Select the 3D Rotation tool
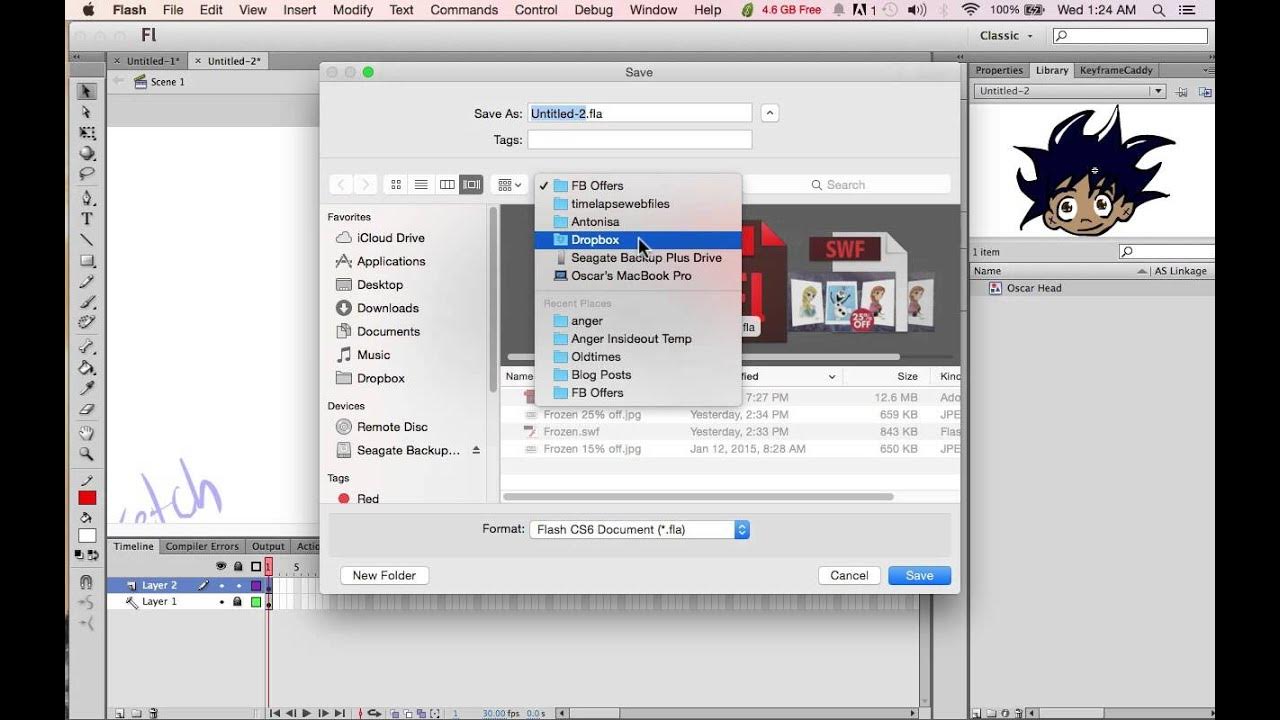 [87, 153]
